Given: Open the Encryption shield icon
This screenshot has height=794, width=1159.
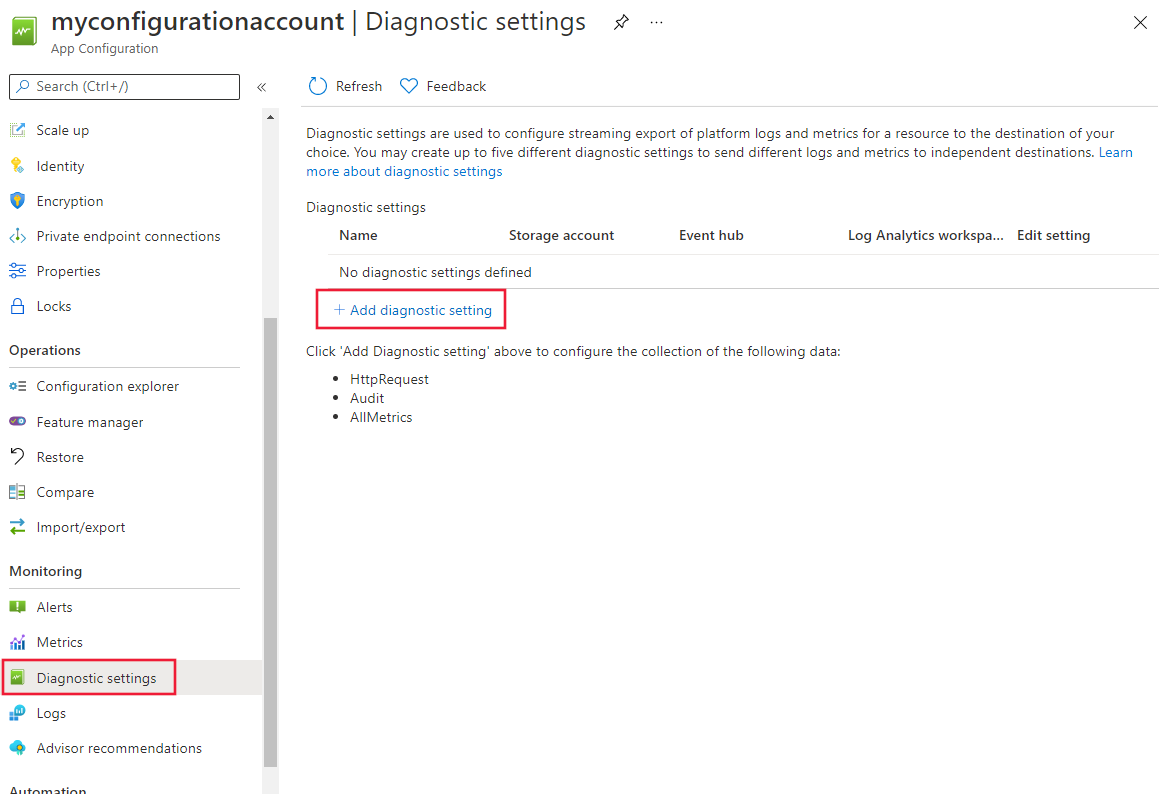Looking at the screenshot, I should [18, 200].
